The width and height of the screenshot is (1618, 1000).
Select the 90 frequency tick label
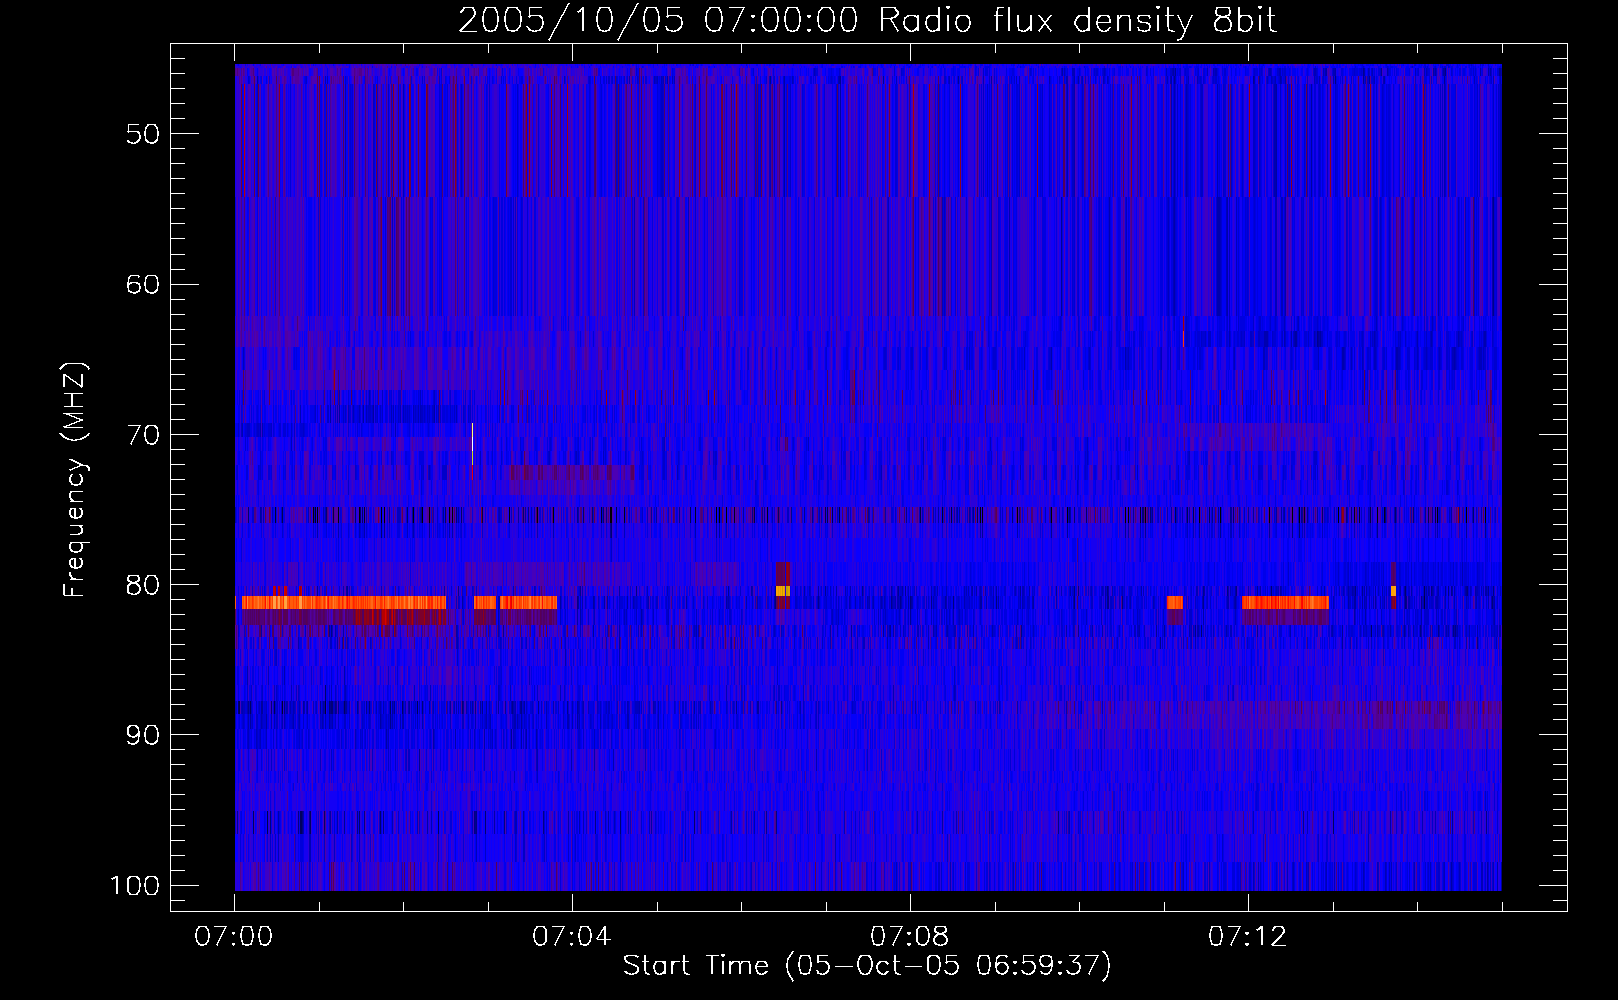(143, 735)
